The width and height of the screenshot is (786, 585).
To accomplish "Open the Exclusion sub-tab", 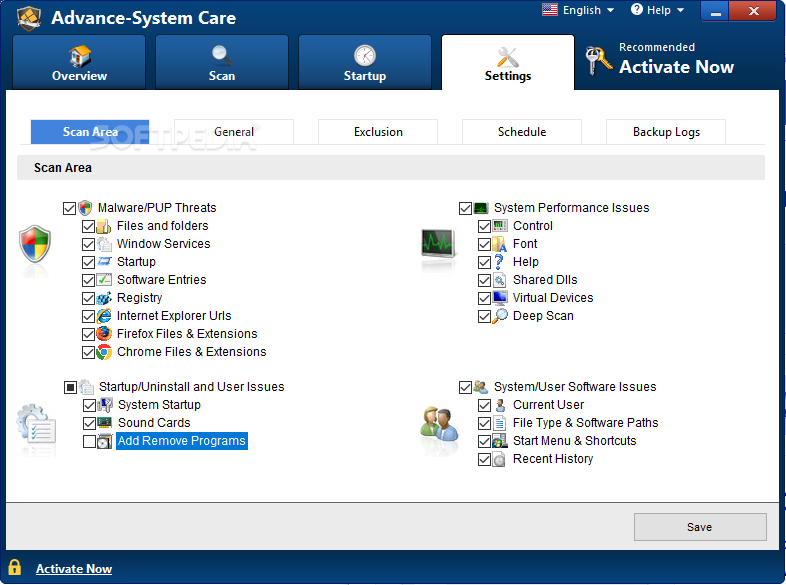I will (378, 132).
